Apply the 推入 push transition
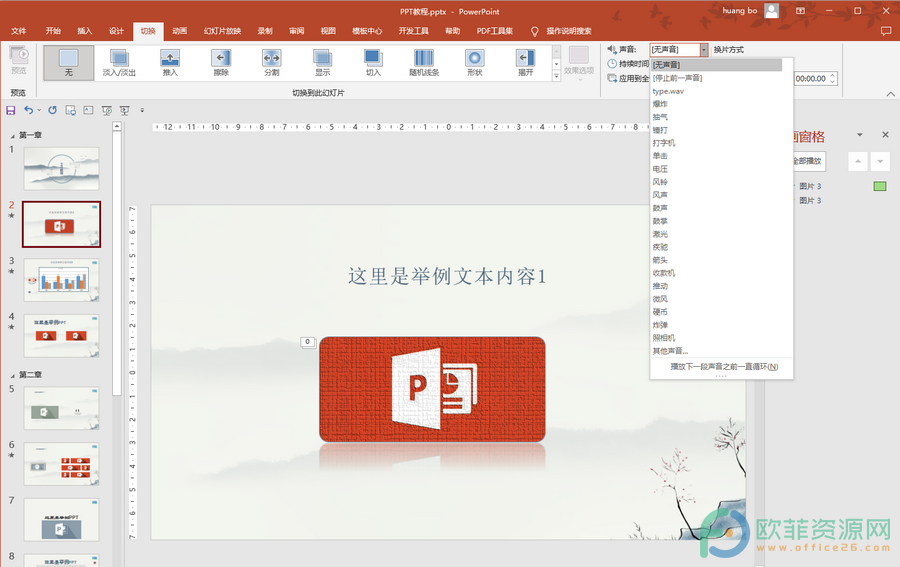The height and width of the screenshot is (567, 900). [x=170, y=63]
